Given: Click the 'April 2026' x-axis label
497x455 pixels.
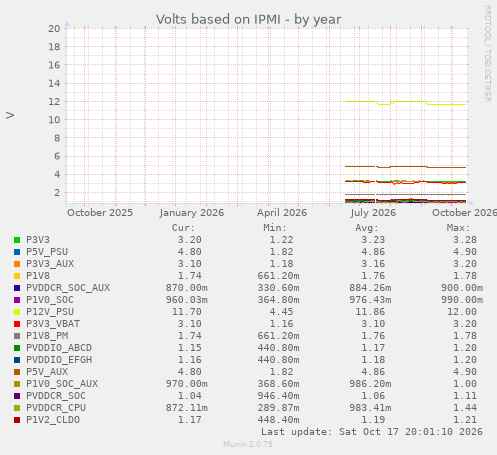Looking at the screenshot, I should coord(282,213).
